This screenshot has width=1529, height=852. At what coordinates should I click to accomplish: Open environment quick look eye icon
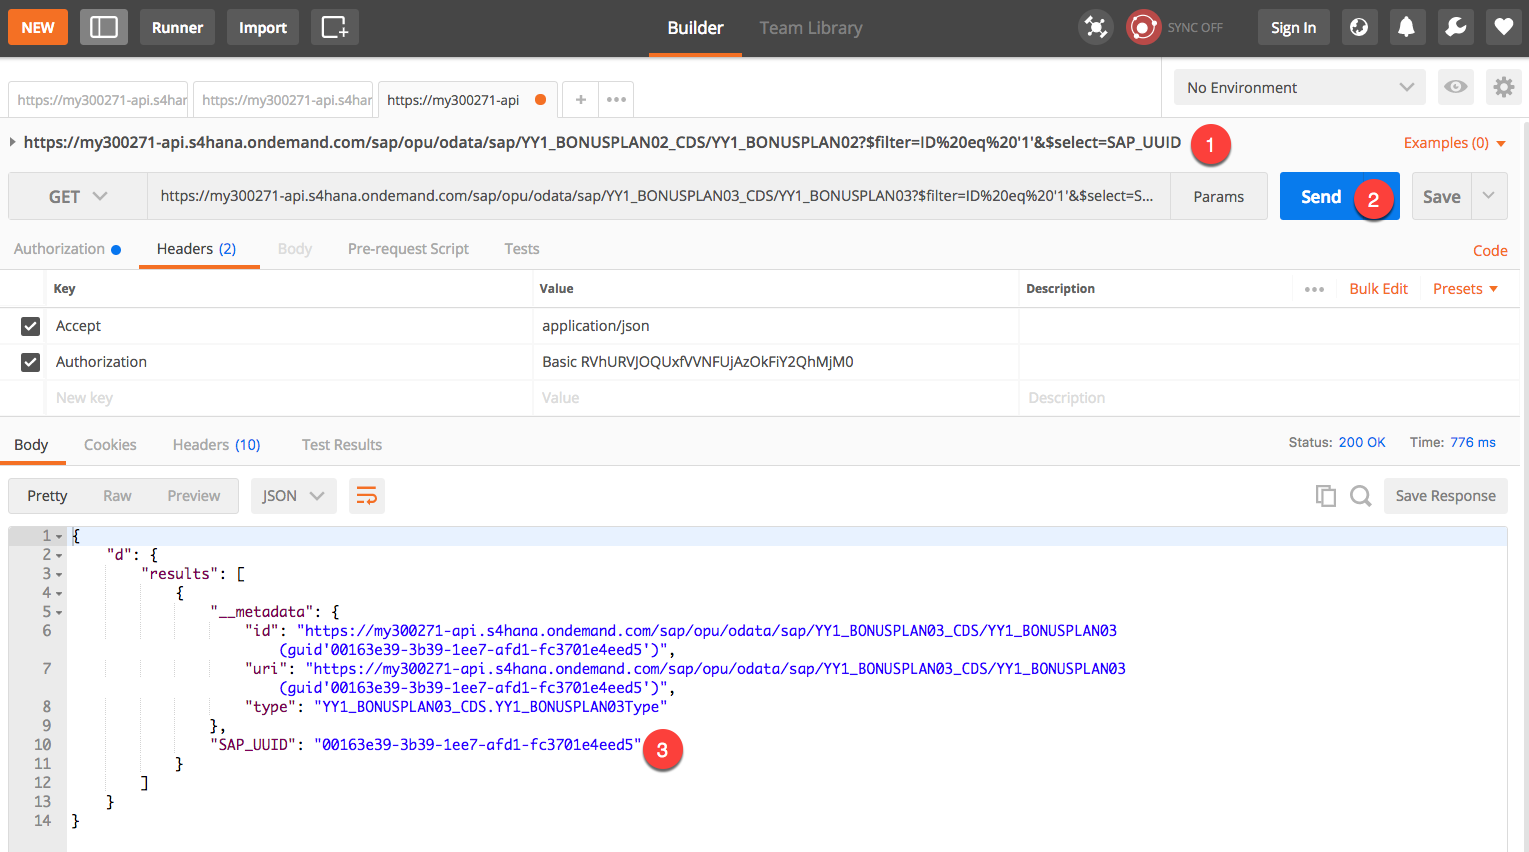[x=1456, y=87]
